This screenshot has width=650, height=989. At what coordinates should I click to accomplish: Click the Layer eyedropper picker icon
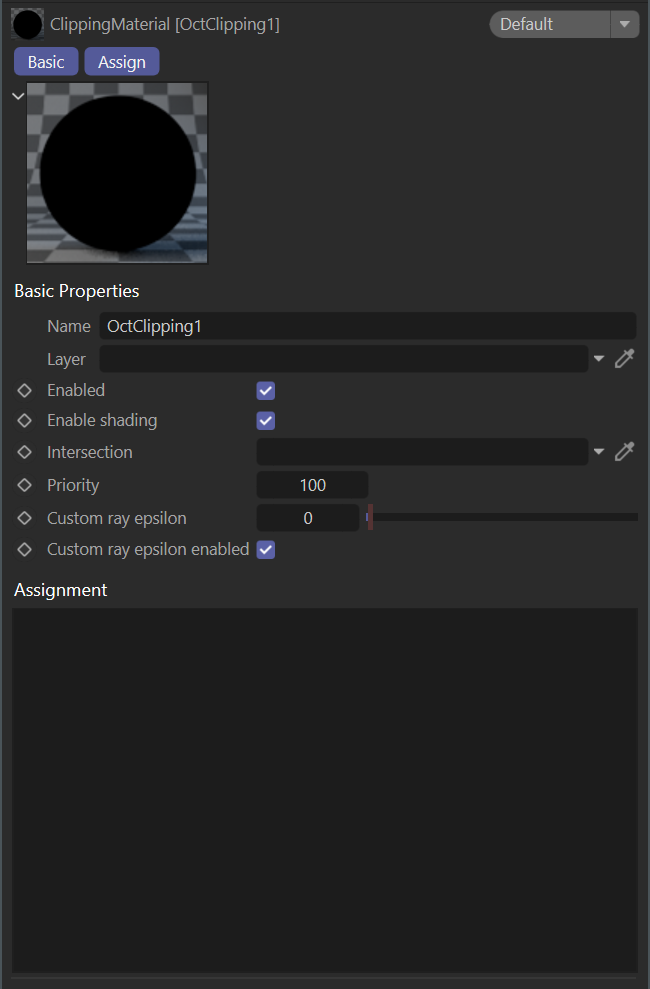click(625, 359)
